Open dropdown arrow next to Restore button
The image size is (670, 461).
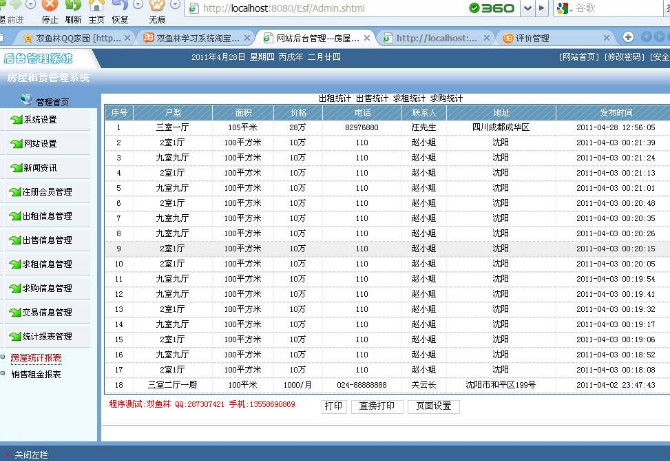(x=138, y=5)
